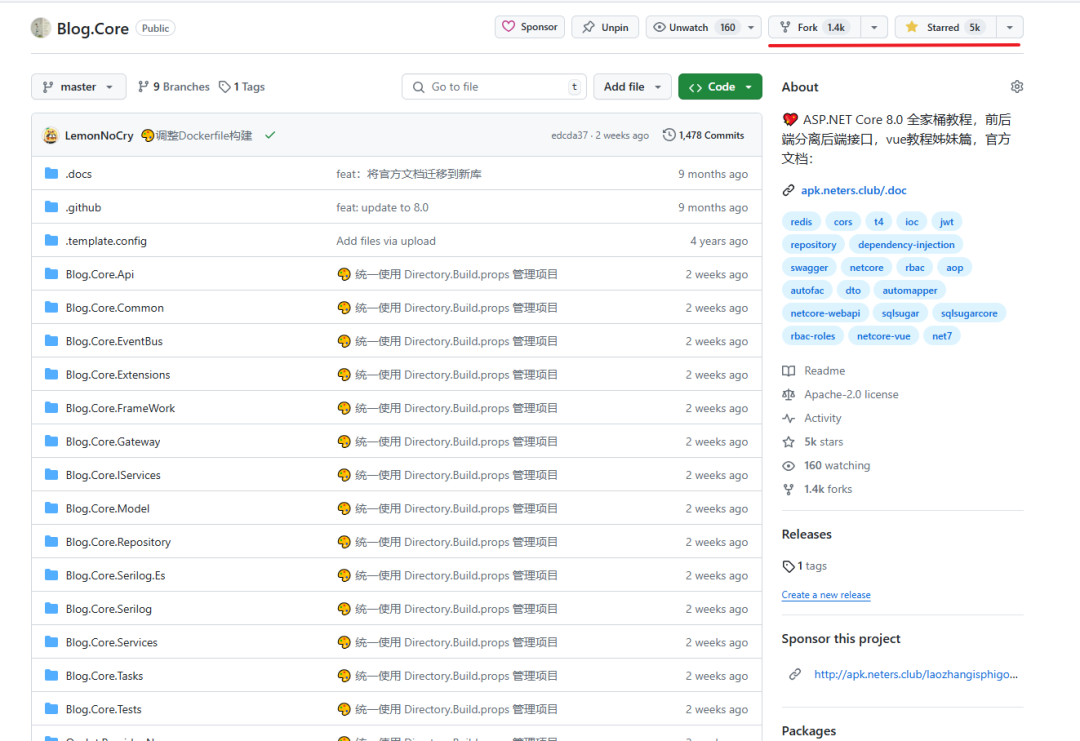Open the .template.config folder
Screen dimensions: 1080x741
[x=106, y=241]
